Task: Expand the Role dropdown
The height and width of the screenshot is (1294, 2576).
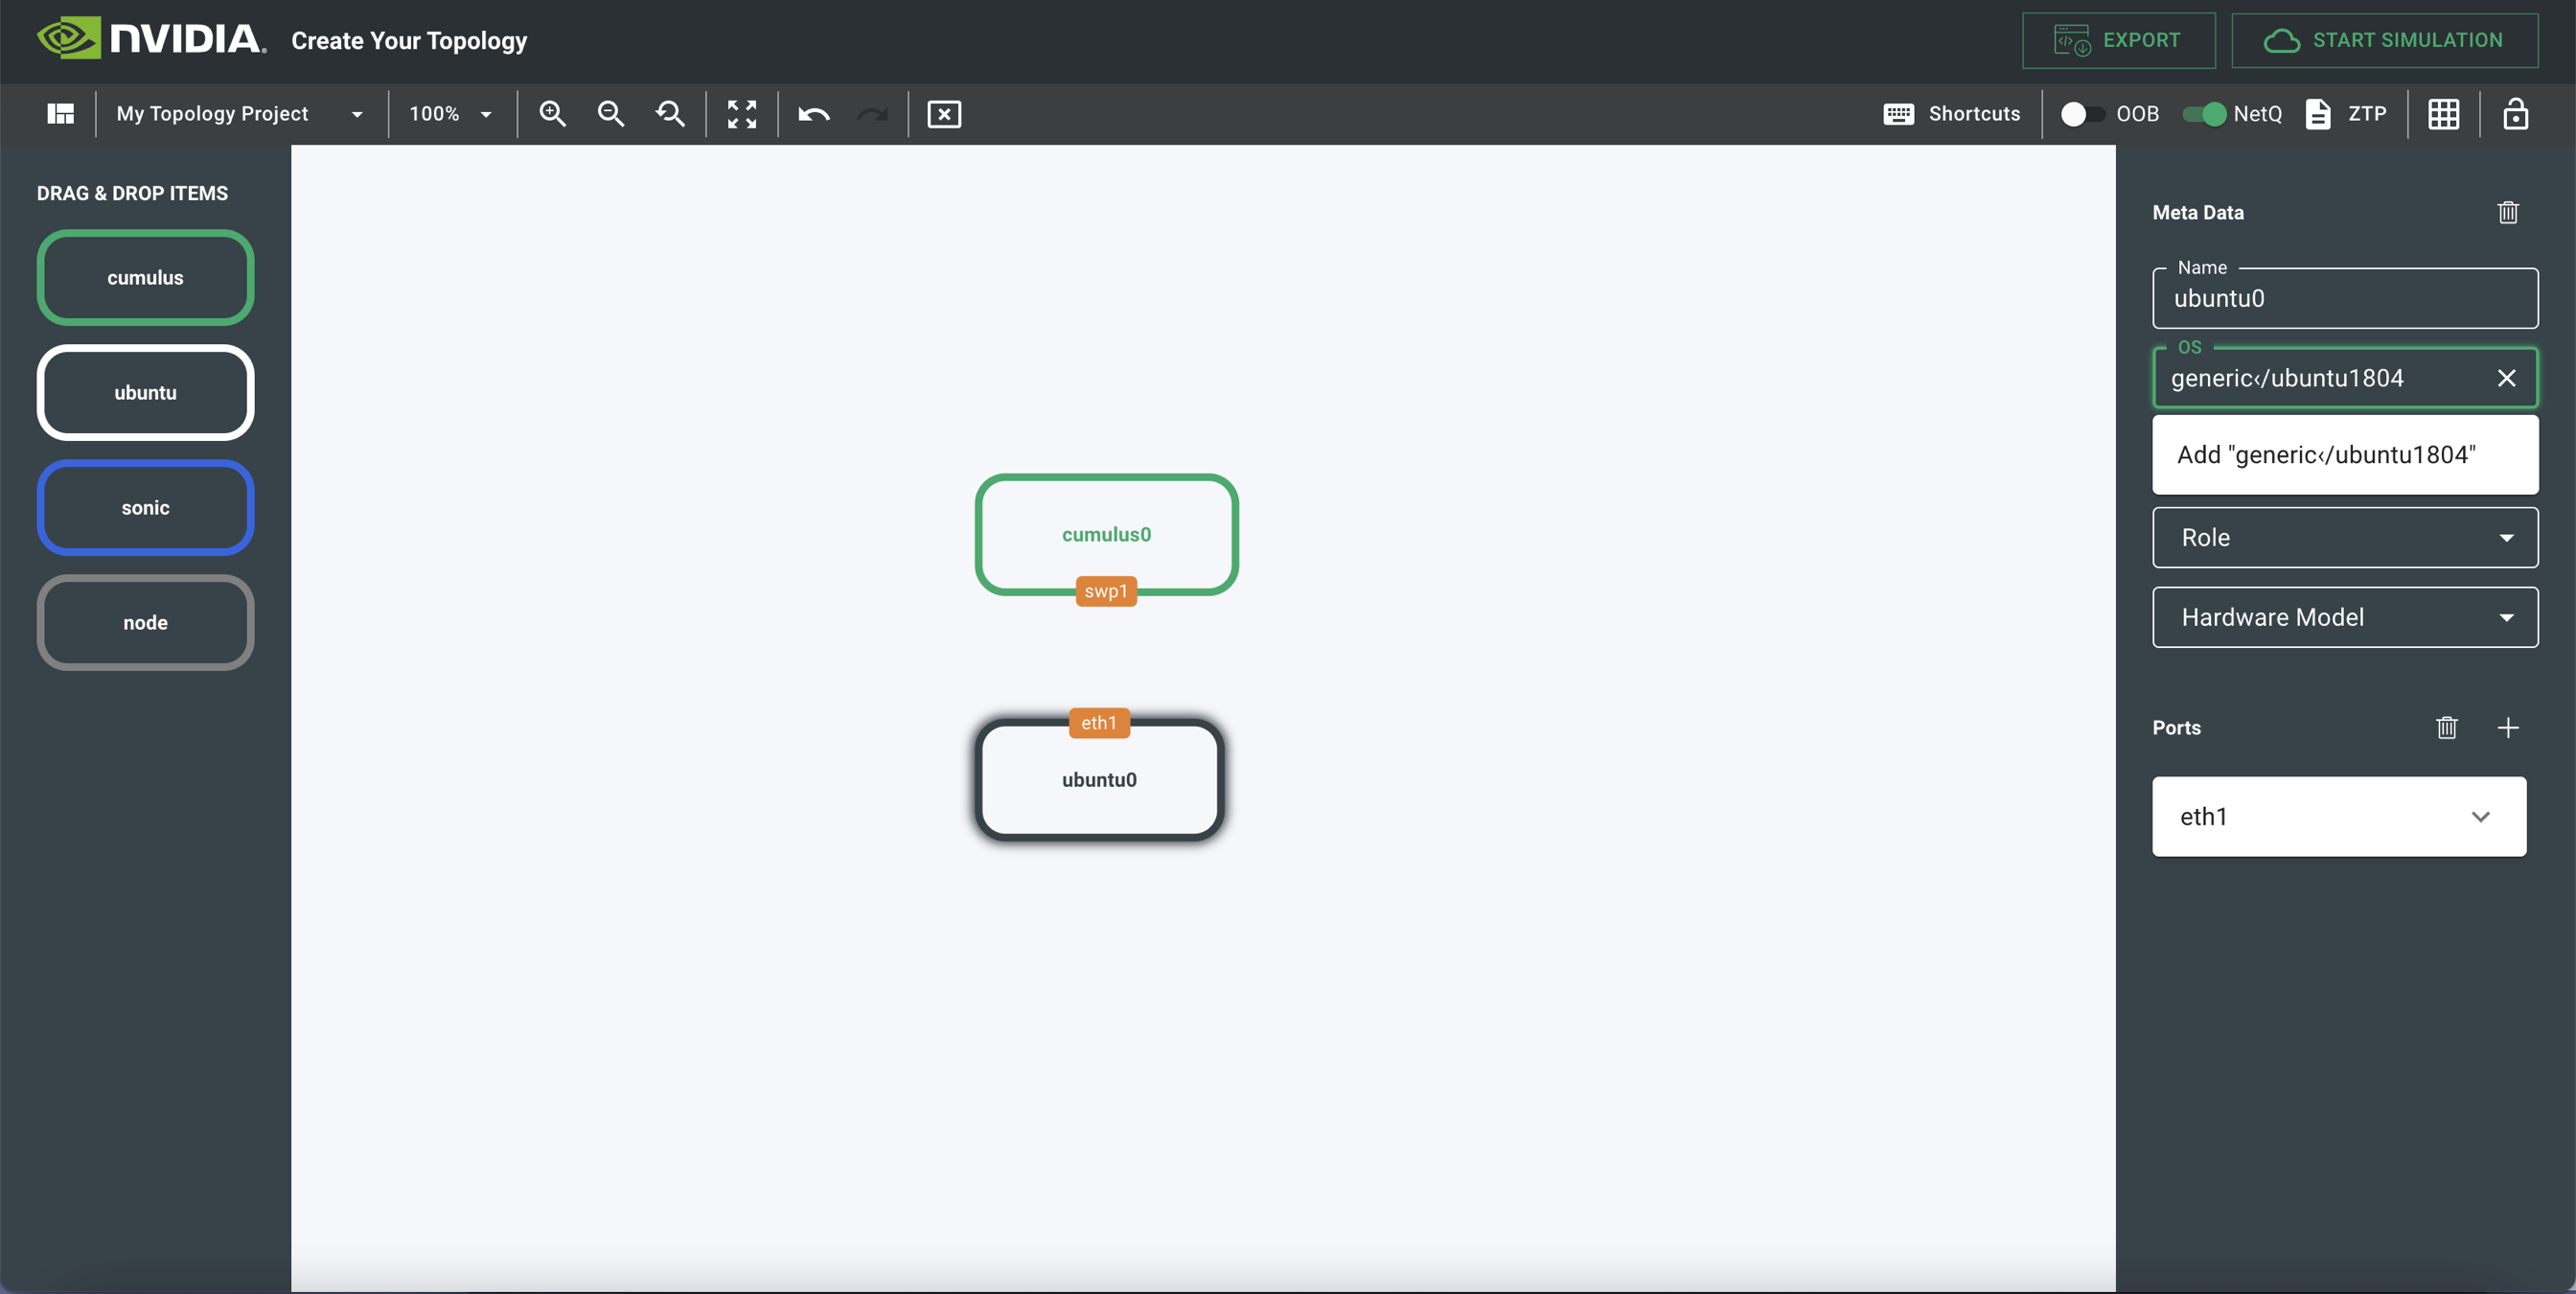Action: 2344,537
